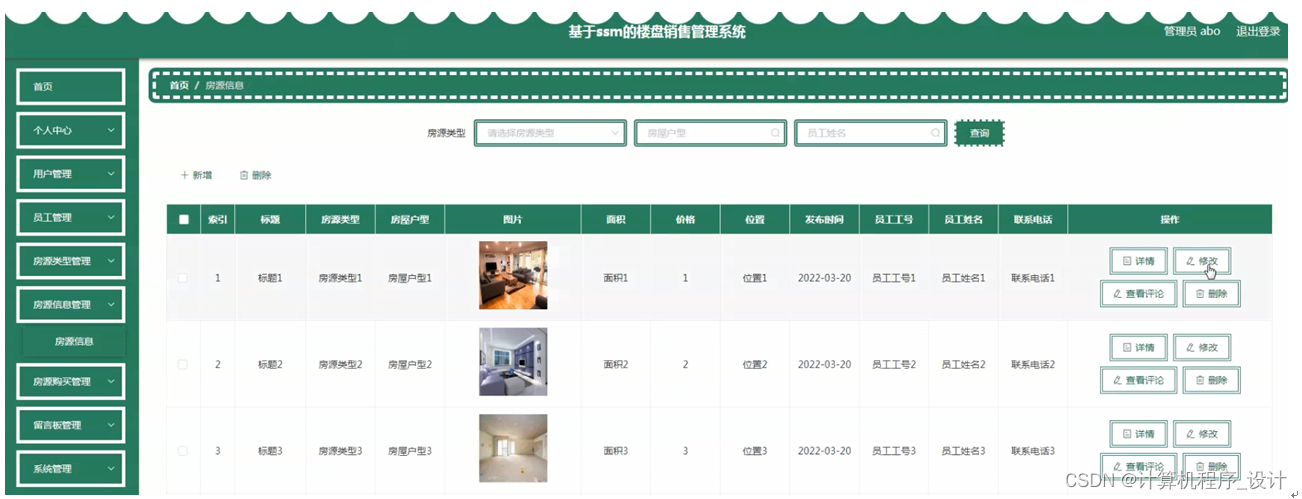
Task: Click the 删除 button above the table
Action: [x=256, y=175]
